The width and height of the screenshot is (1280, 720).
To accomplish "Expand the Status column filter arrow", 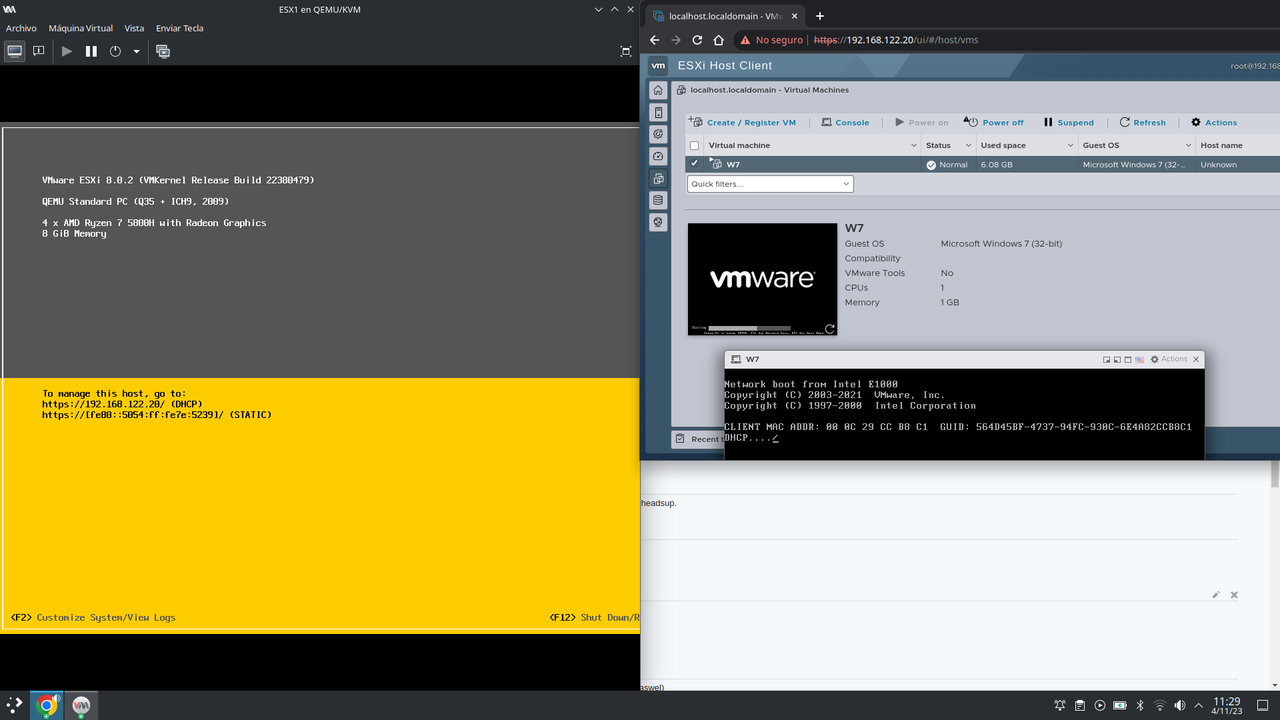I will coord(966,144).
